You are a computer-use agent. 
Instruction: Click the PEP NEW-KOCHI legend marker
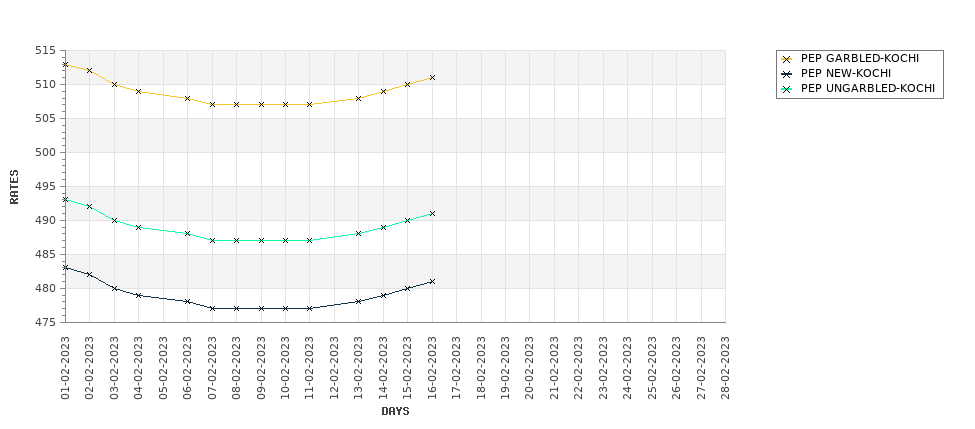[x=787, y=74]
